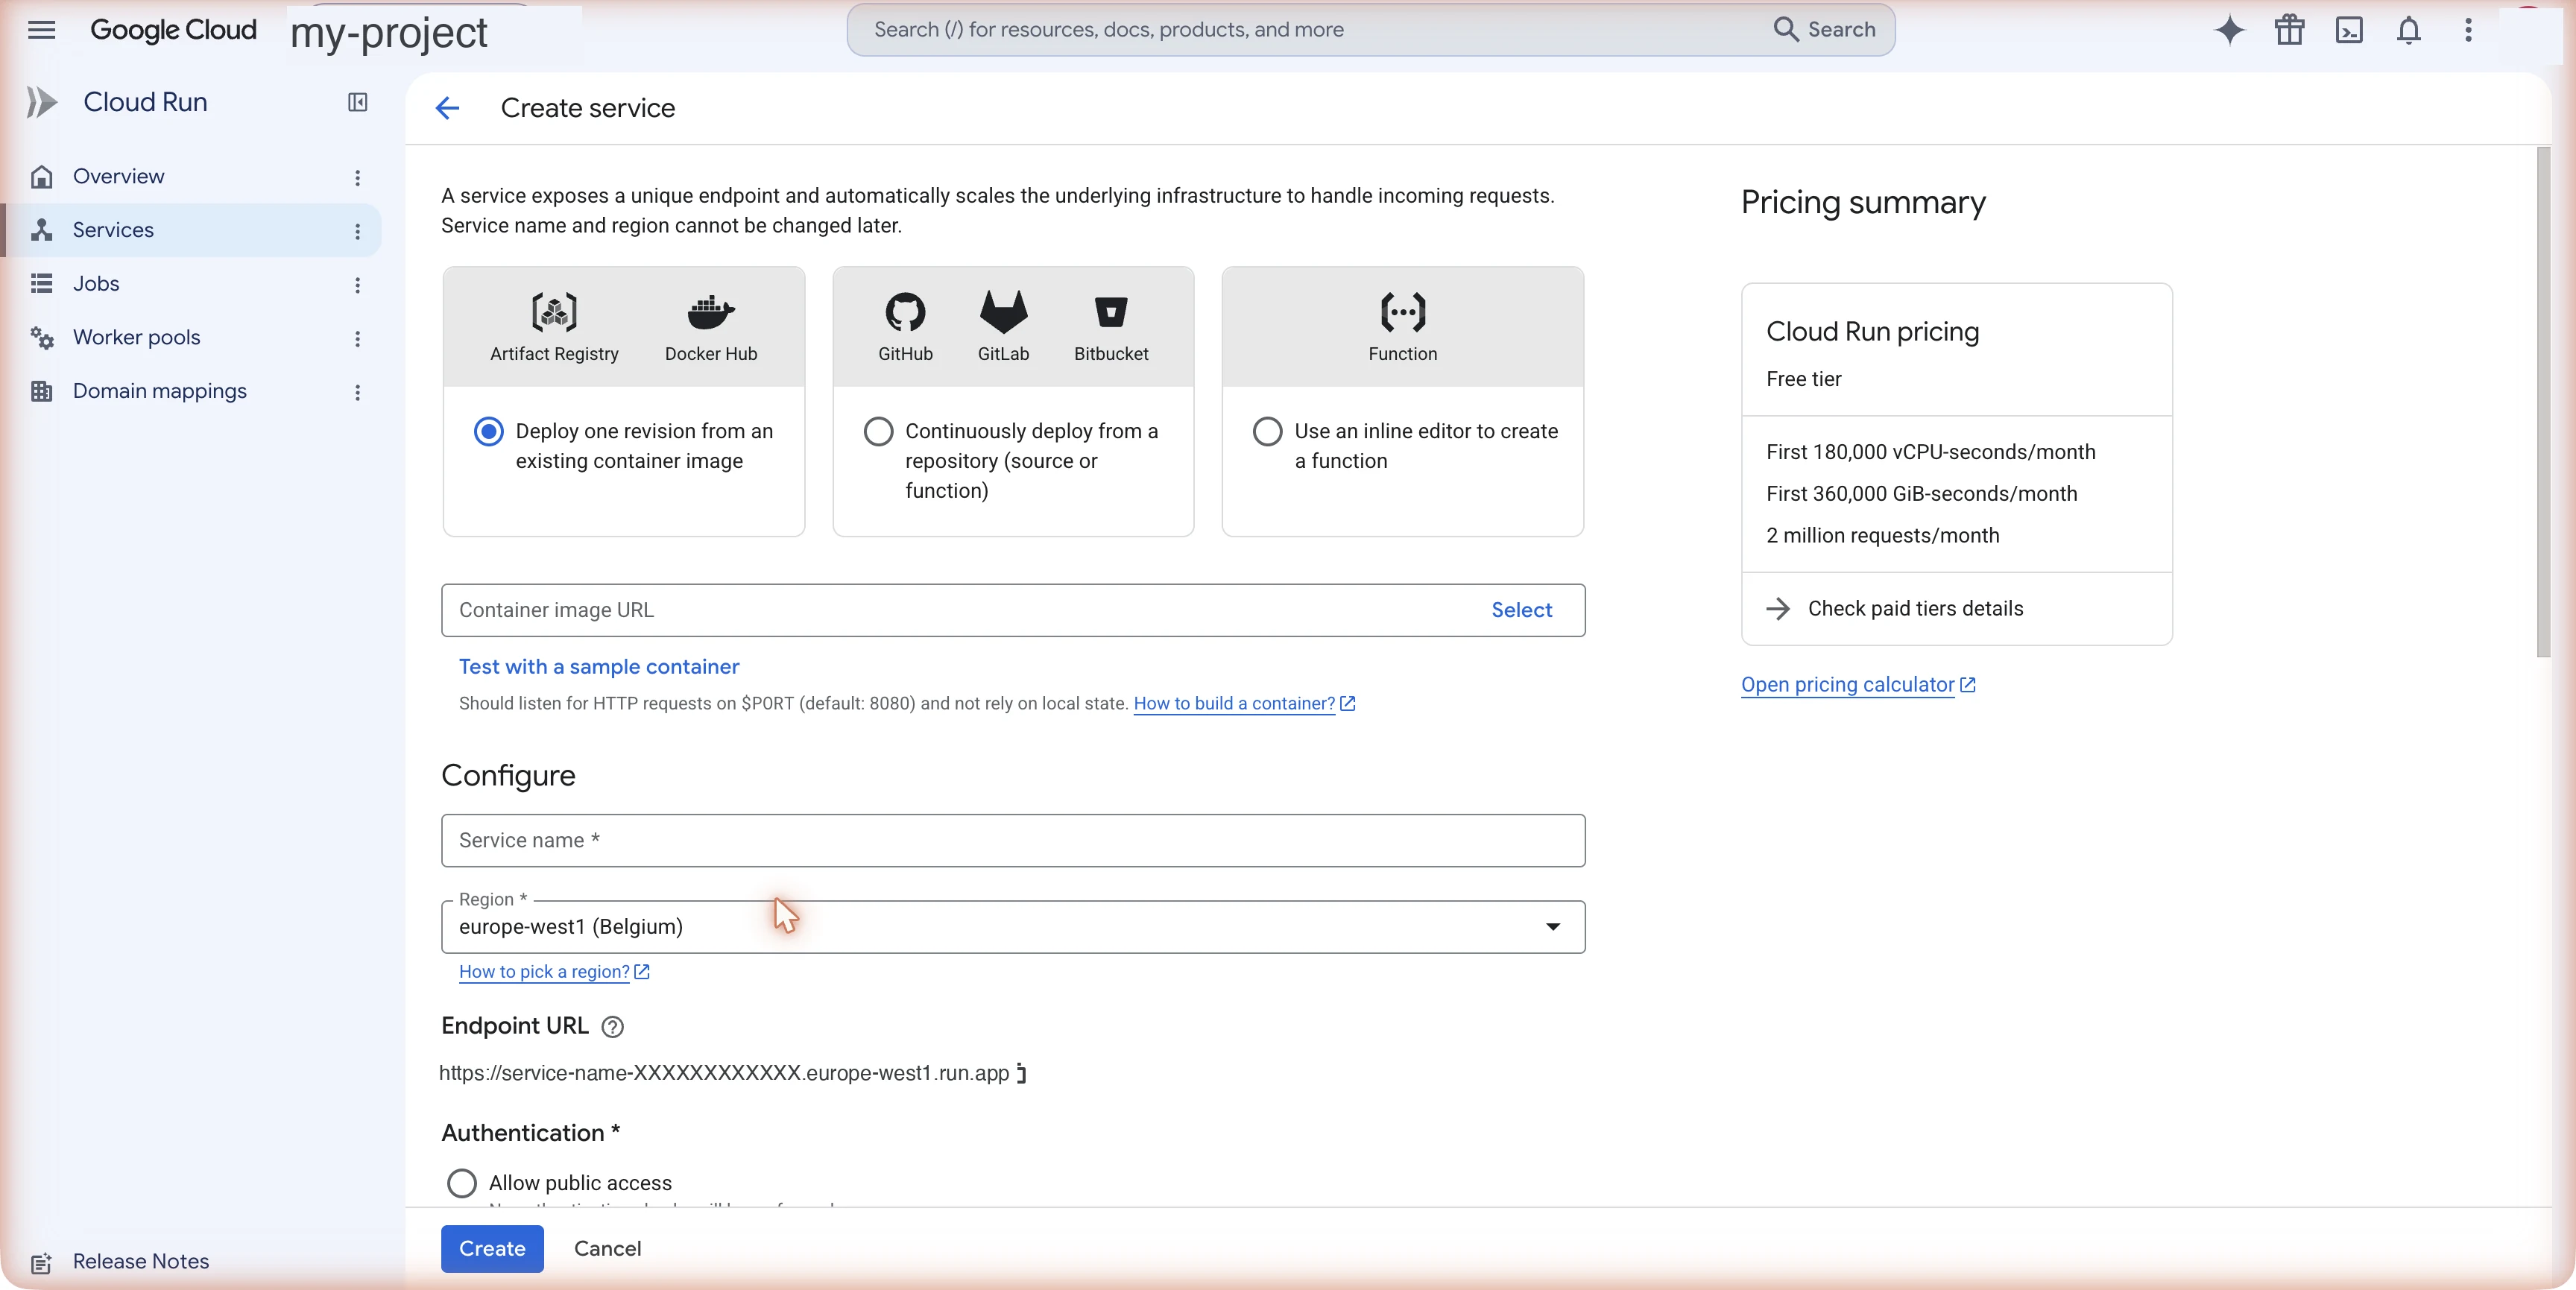Activate Cloud Shell terminal icon
The height and width of the screenshot is (1290, 2576).
click(x=2349, y=30)
